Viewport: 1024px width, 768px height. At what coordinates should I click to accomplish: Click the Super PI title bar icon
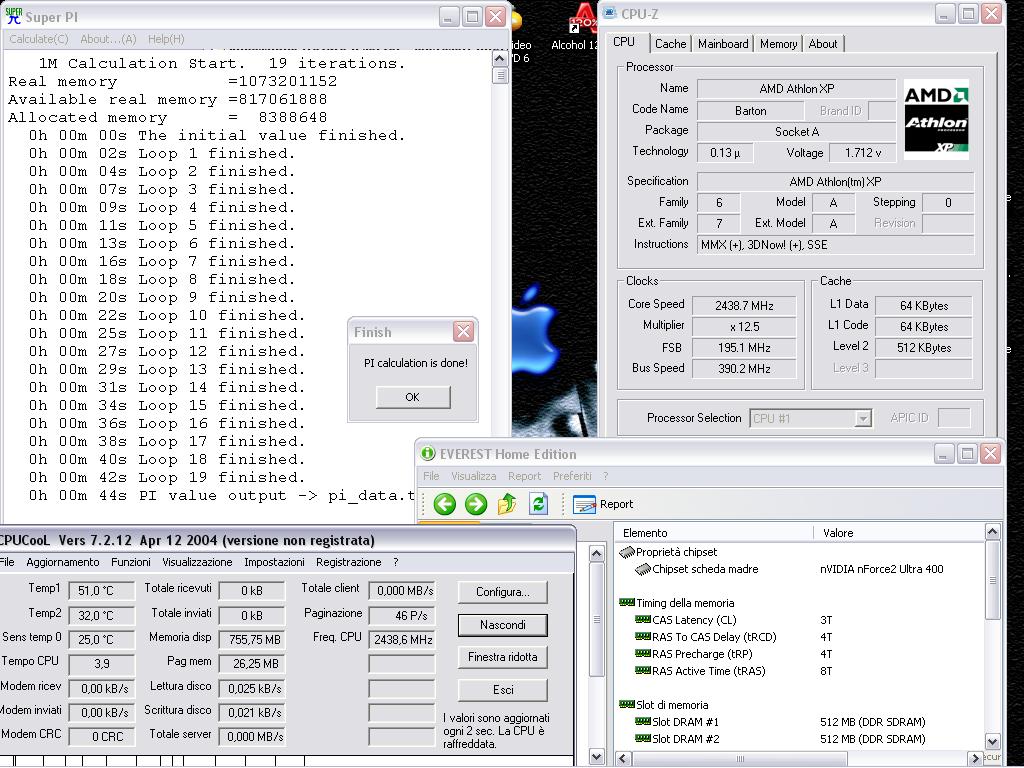[x=13, y=16]
